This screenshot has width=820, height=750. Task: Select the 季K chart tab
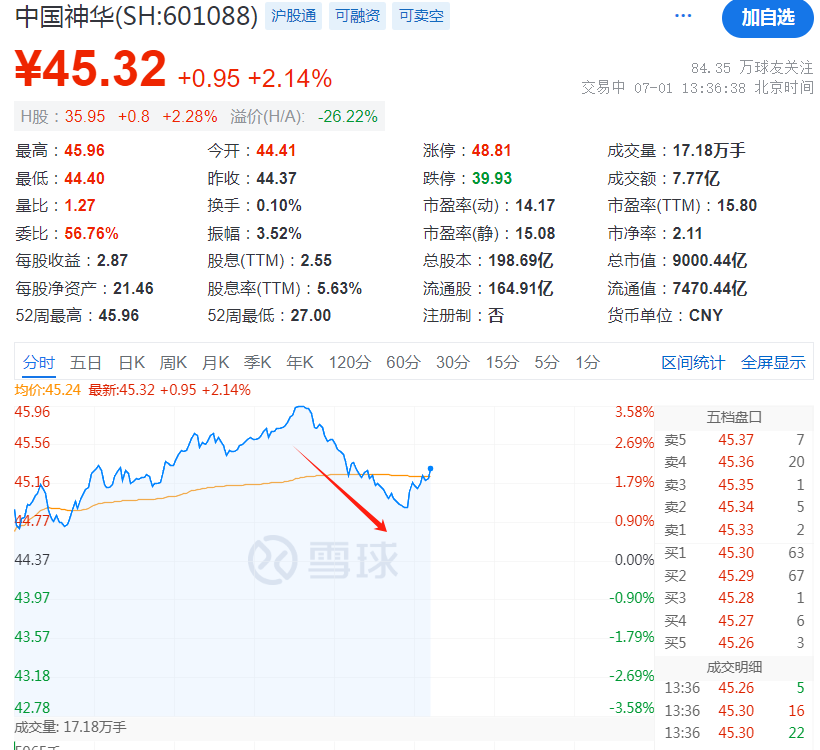pyautogui.click(x=258, y=362)
